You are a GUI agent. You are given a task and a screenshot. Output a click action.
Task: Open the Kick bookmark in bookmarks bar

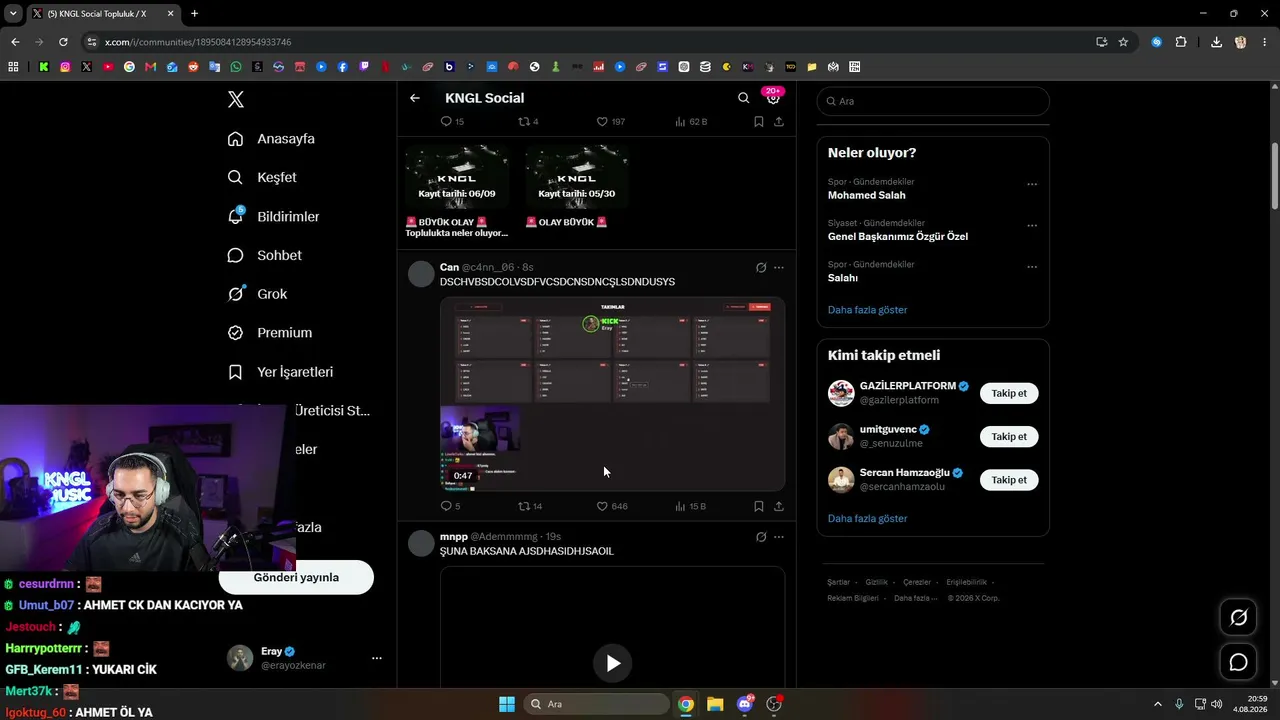(44, 67)
